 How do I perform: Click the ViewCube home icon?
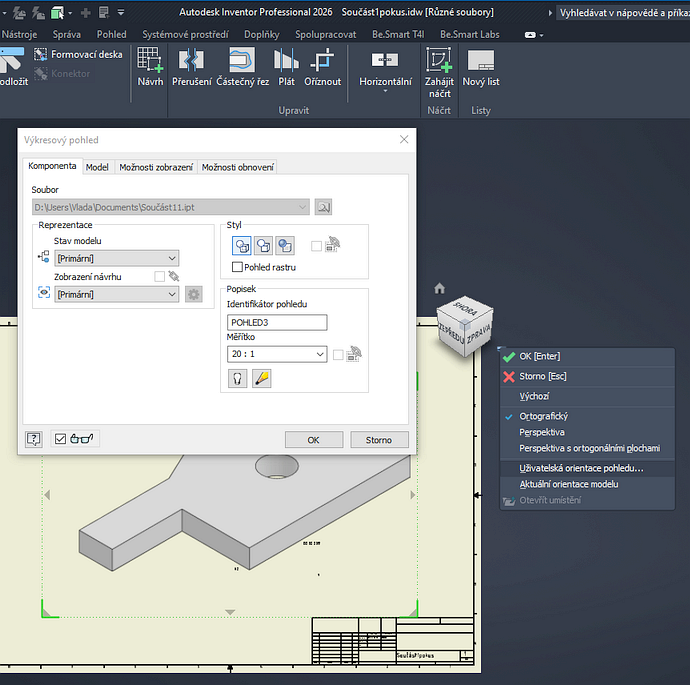tap(439, 288)
